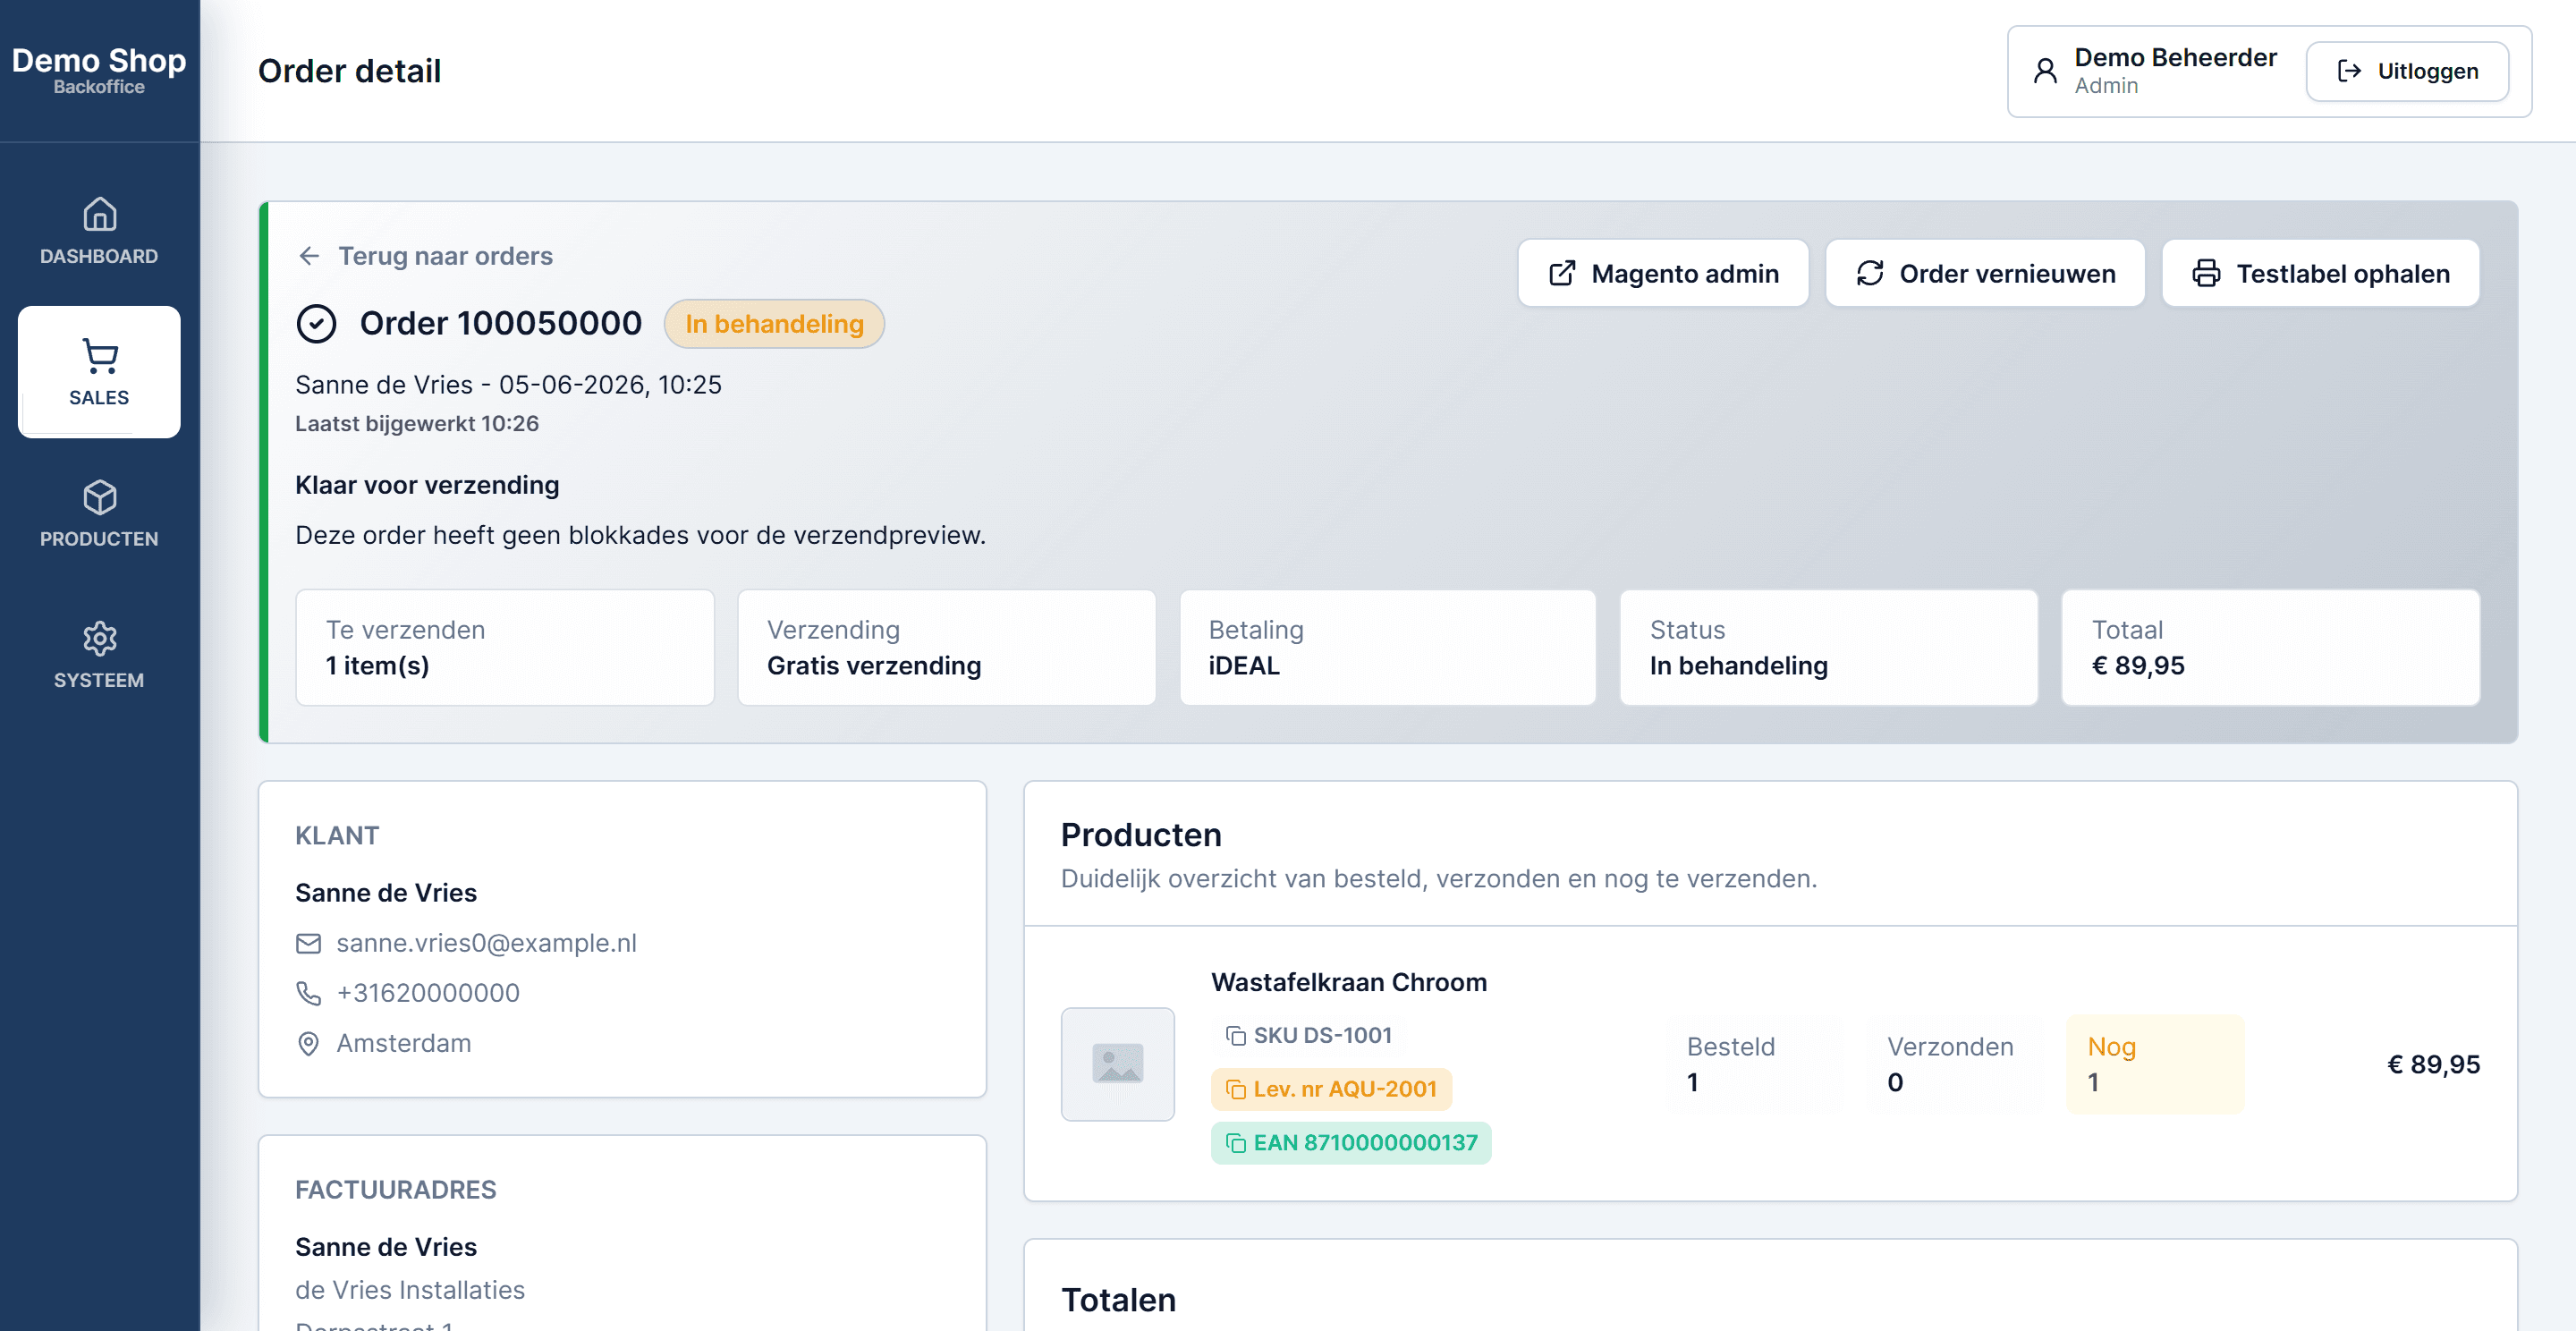Click the printer icon on Testlabel ophalen
The height and width of the screenshot is (1331, 2576).
[2206, 274]
